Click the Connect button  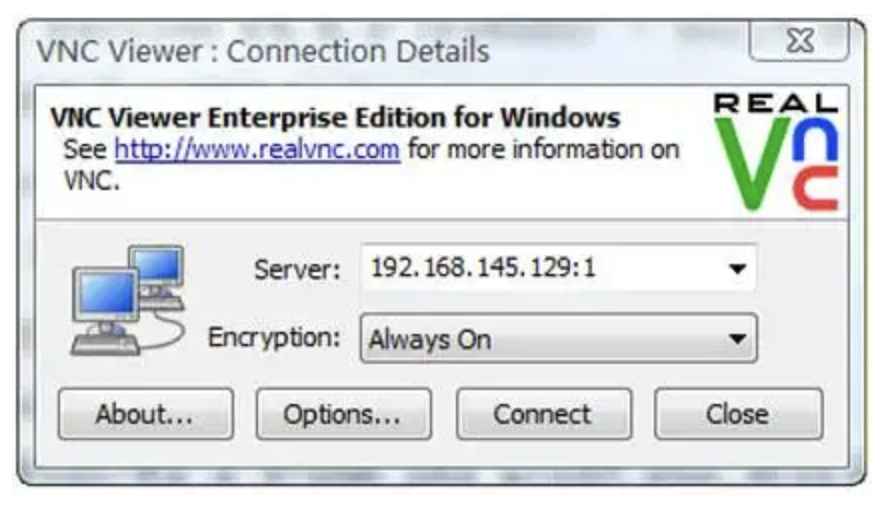[543, 414]
